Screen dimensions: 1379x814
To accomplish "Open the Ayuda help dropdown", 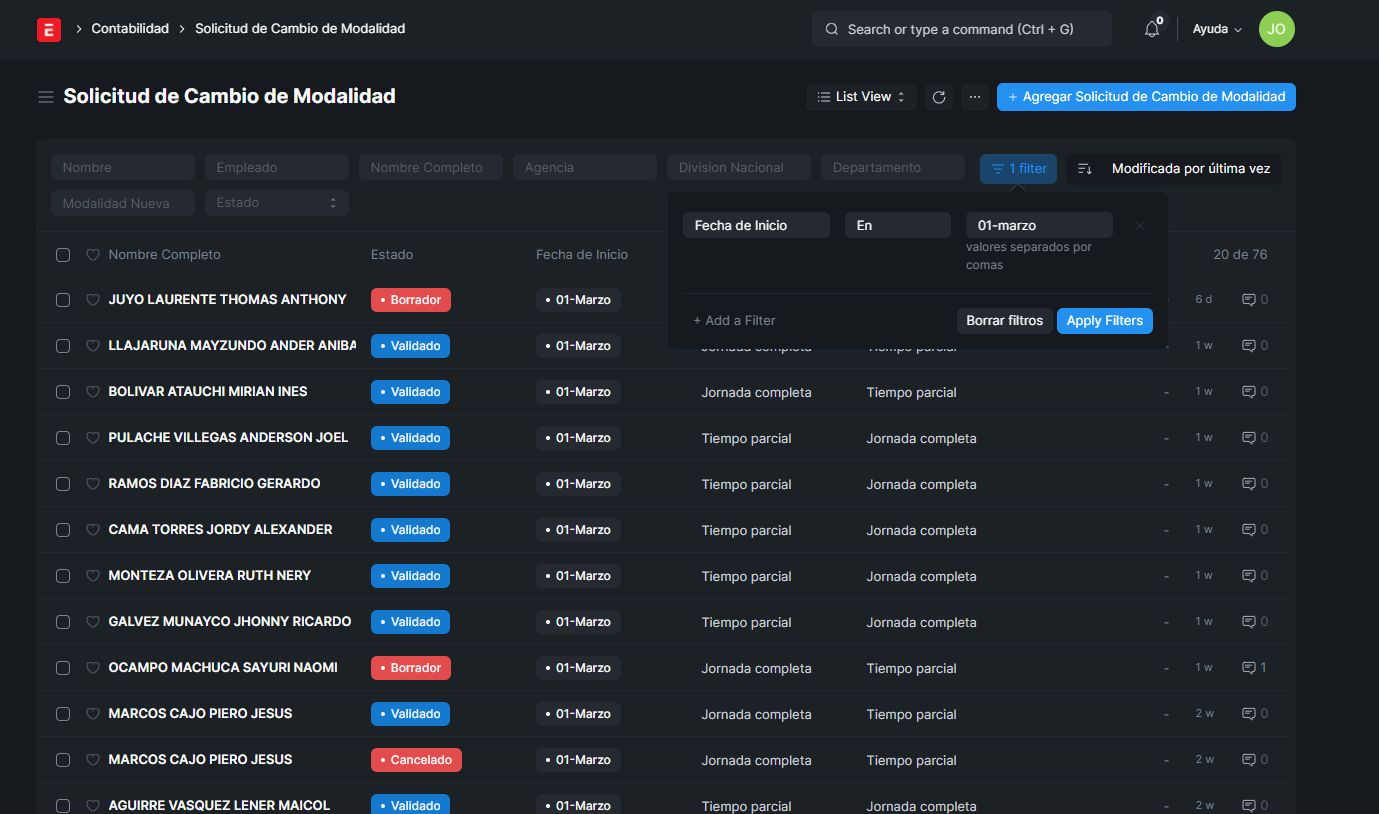I will point(1216,30).
